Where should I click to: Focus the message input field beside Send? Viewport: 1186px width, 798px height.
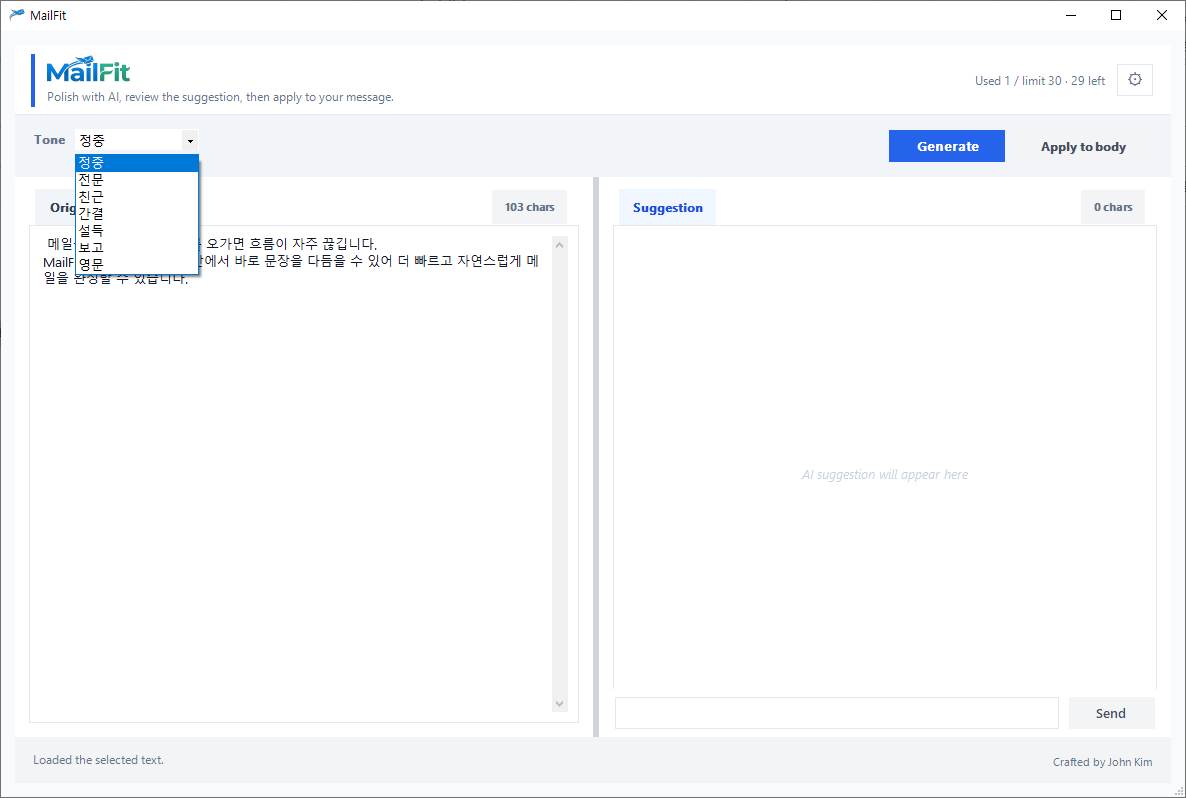836,713
